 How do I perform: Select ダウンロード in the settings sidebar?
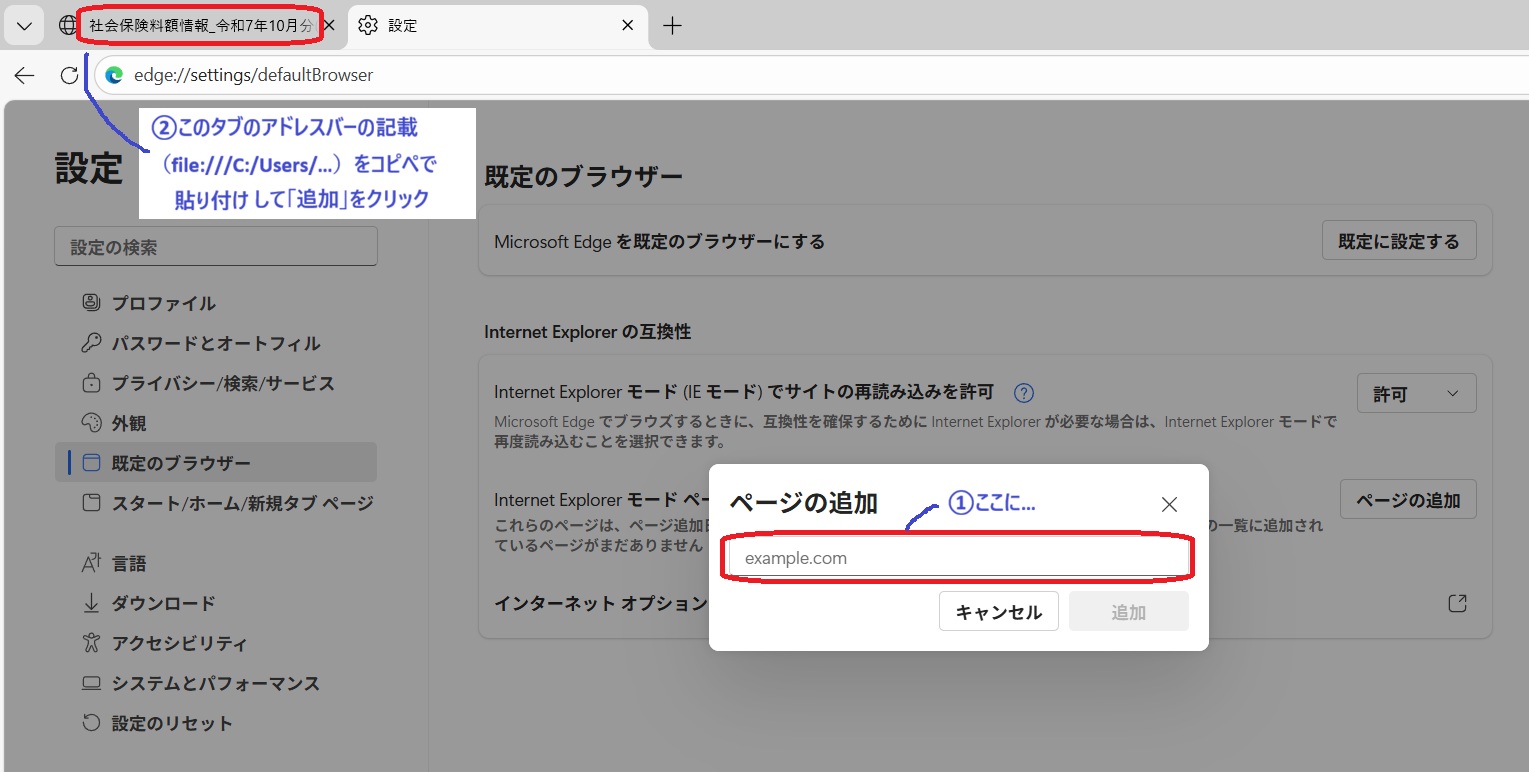tap(163, 603)
